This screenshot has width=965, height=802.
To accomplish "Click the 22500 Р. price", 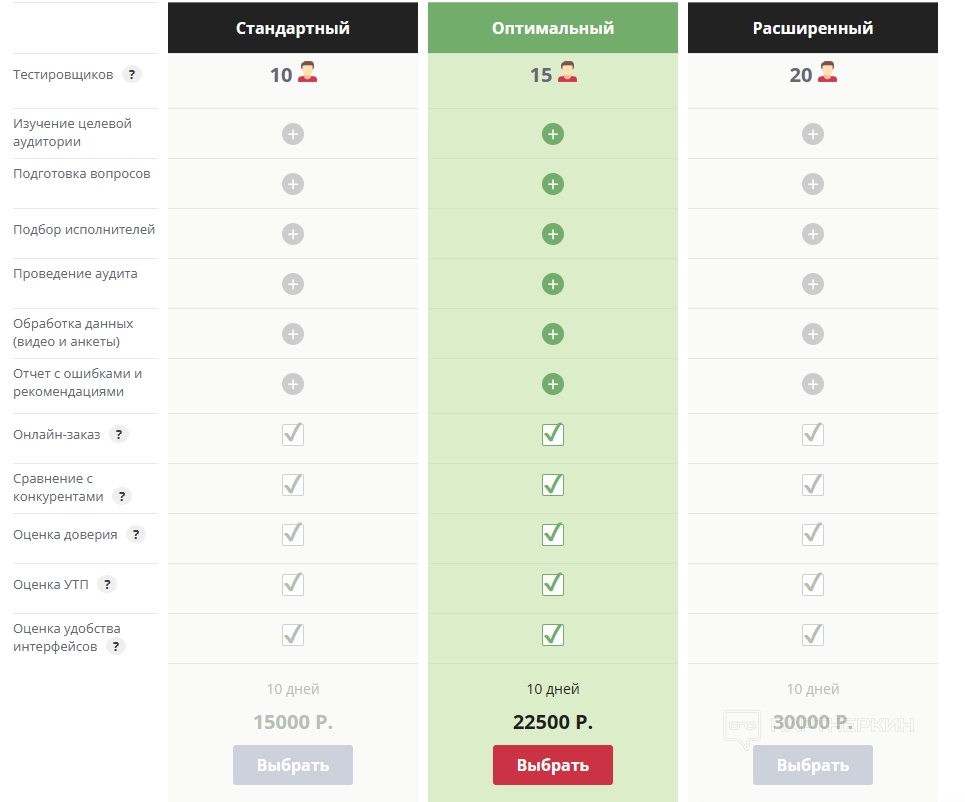I will point(553,722).
